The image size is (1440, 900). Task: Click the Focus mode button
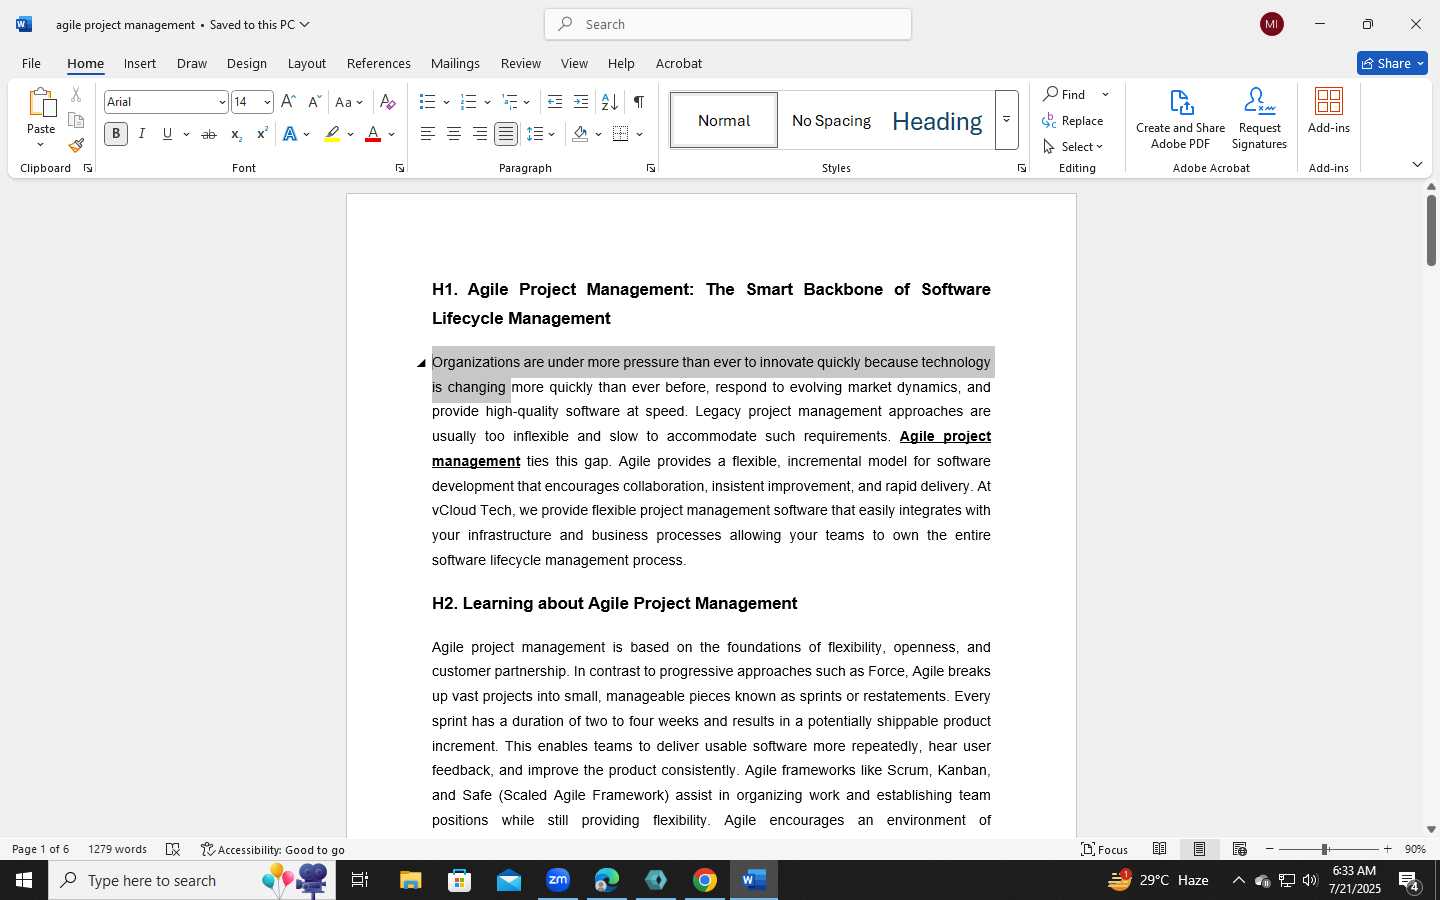click(x=1104, y=849)
